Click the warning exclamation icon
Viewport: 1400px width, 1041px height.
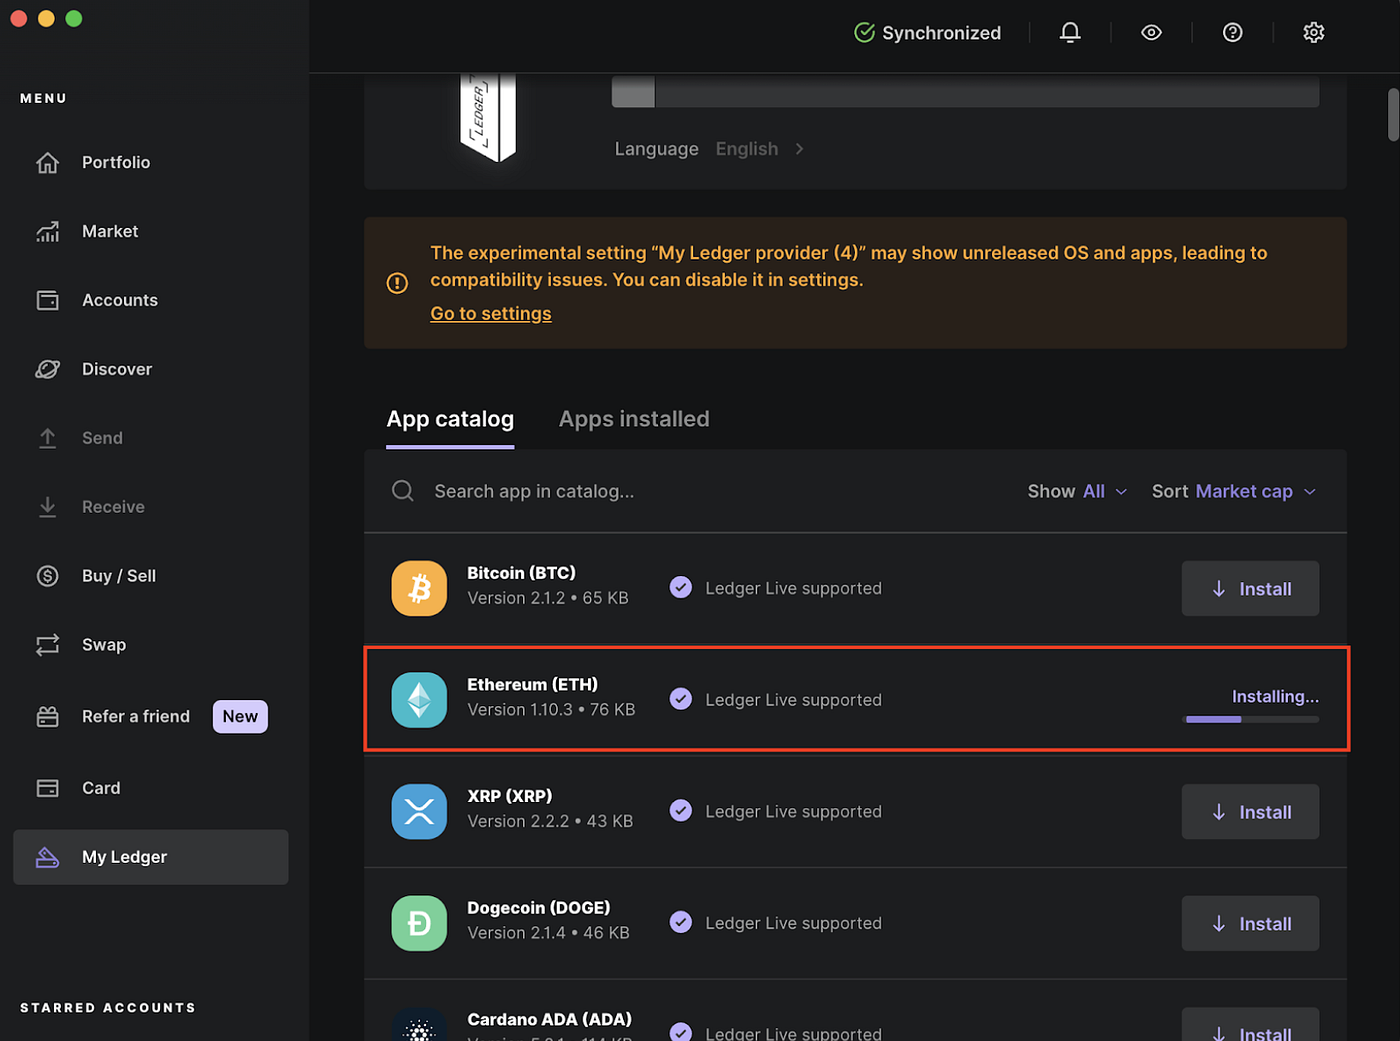click(397, 283)
